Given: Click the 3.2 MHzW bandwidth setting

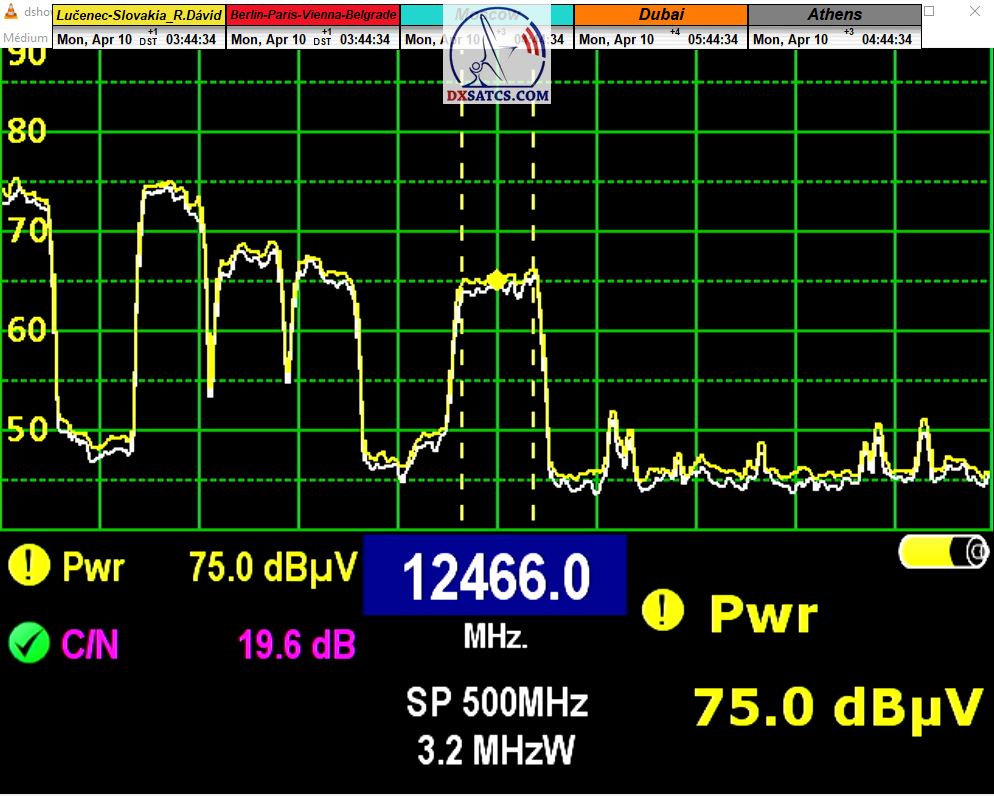Looking at the screenshot, I should point(496,750).
